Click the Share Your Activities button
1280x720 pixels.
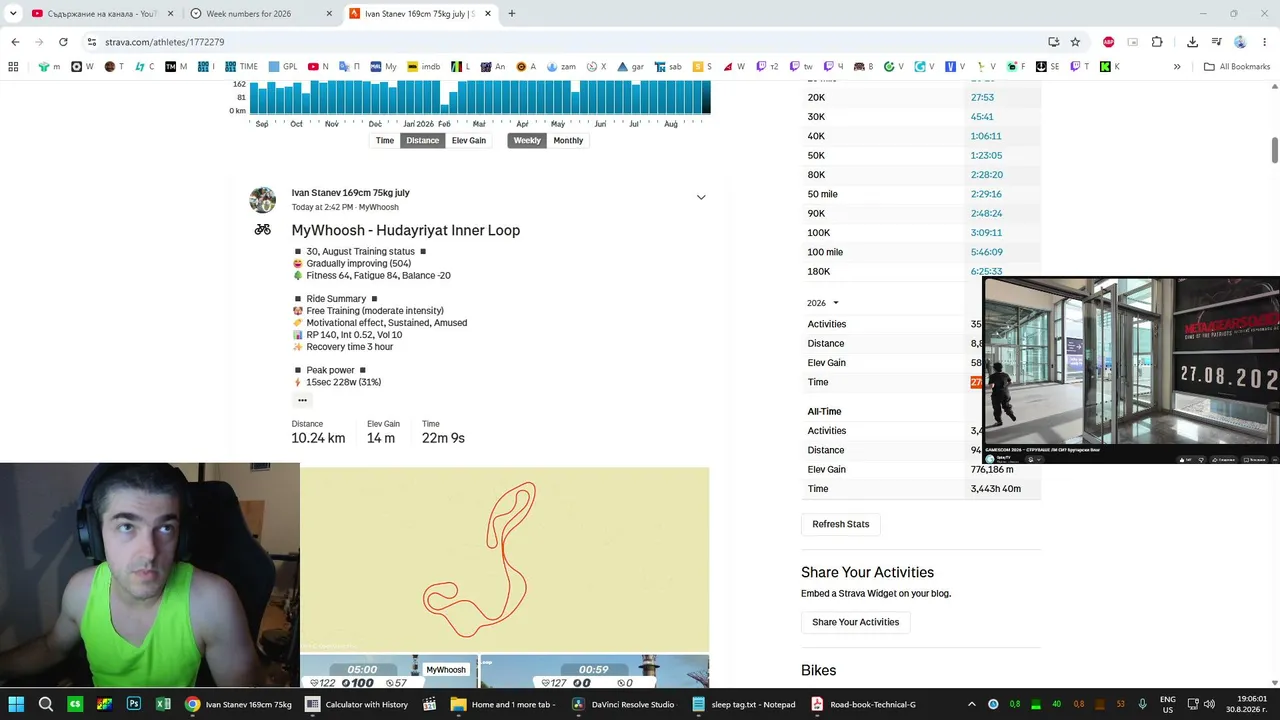pyautogui.click(x=856, y=622)
